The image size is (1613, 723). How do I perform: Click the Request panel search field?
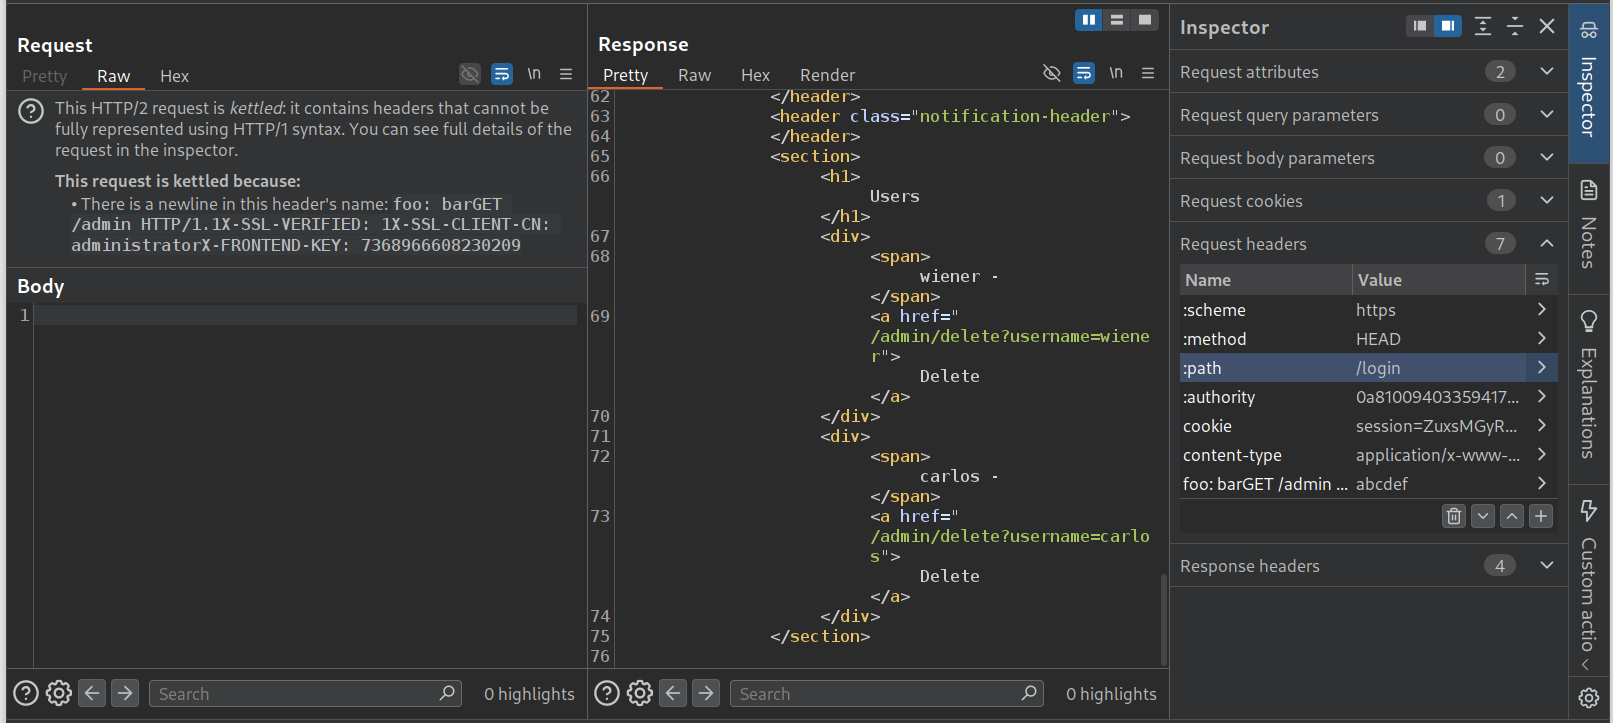(295, 694)
